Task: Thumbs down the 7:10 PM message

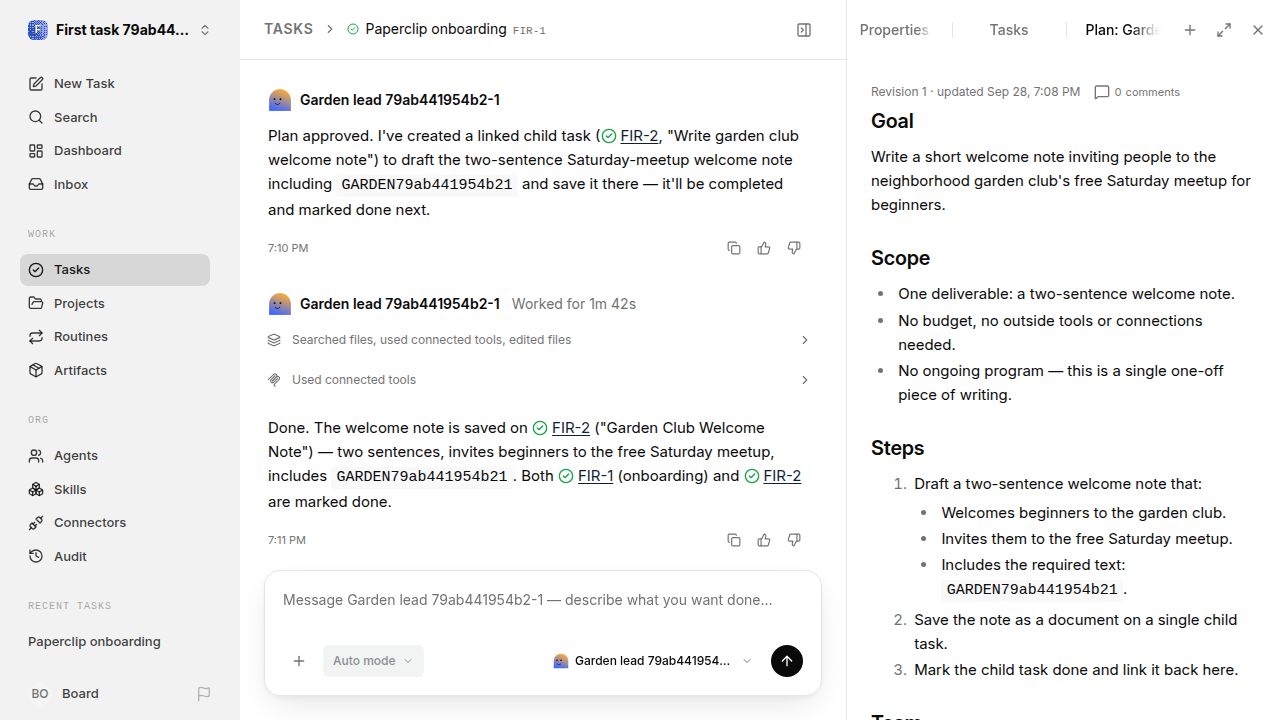Action: [794, 248]
